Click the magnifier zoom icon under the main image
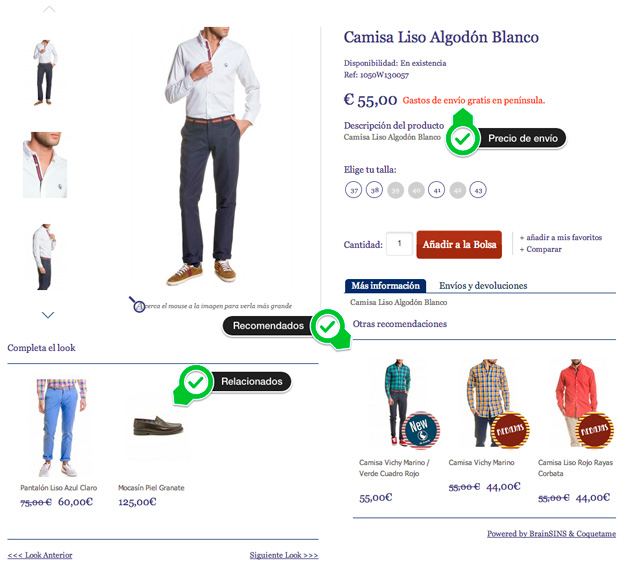Image resolution: width=630 pixels, height=573 pixels. click(x=137, y=305)
